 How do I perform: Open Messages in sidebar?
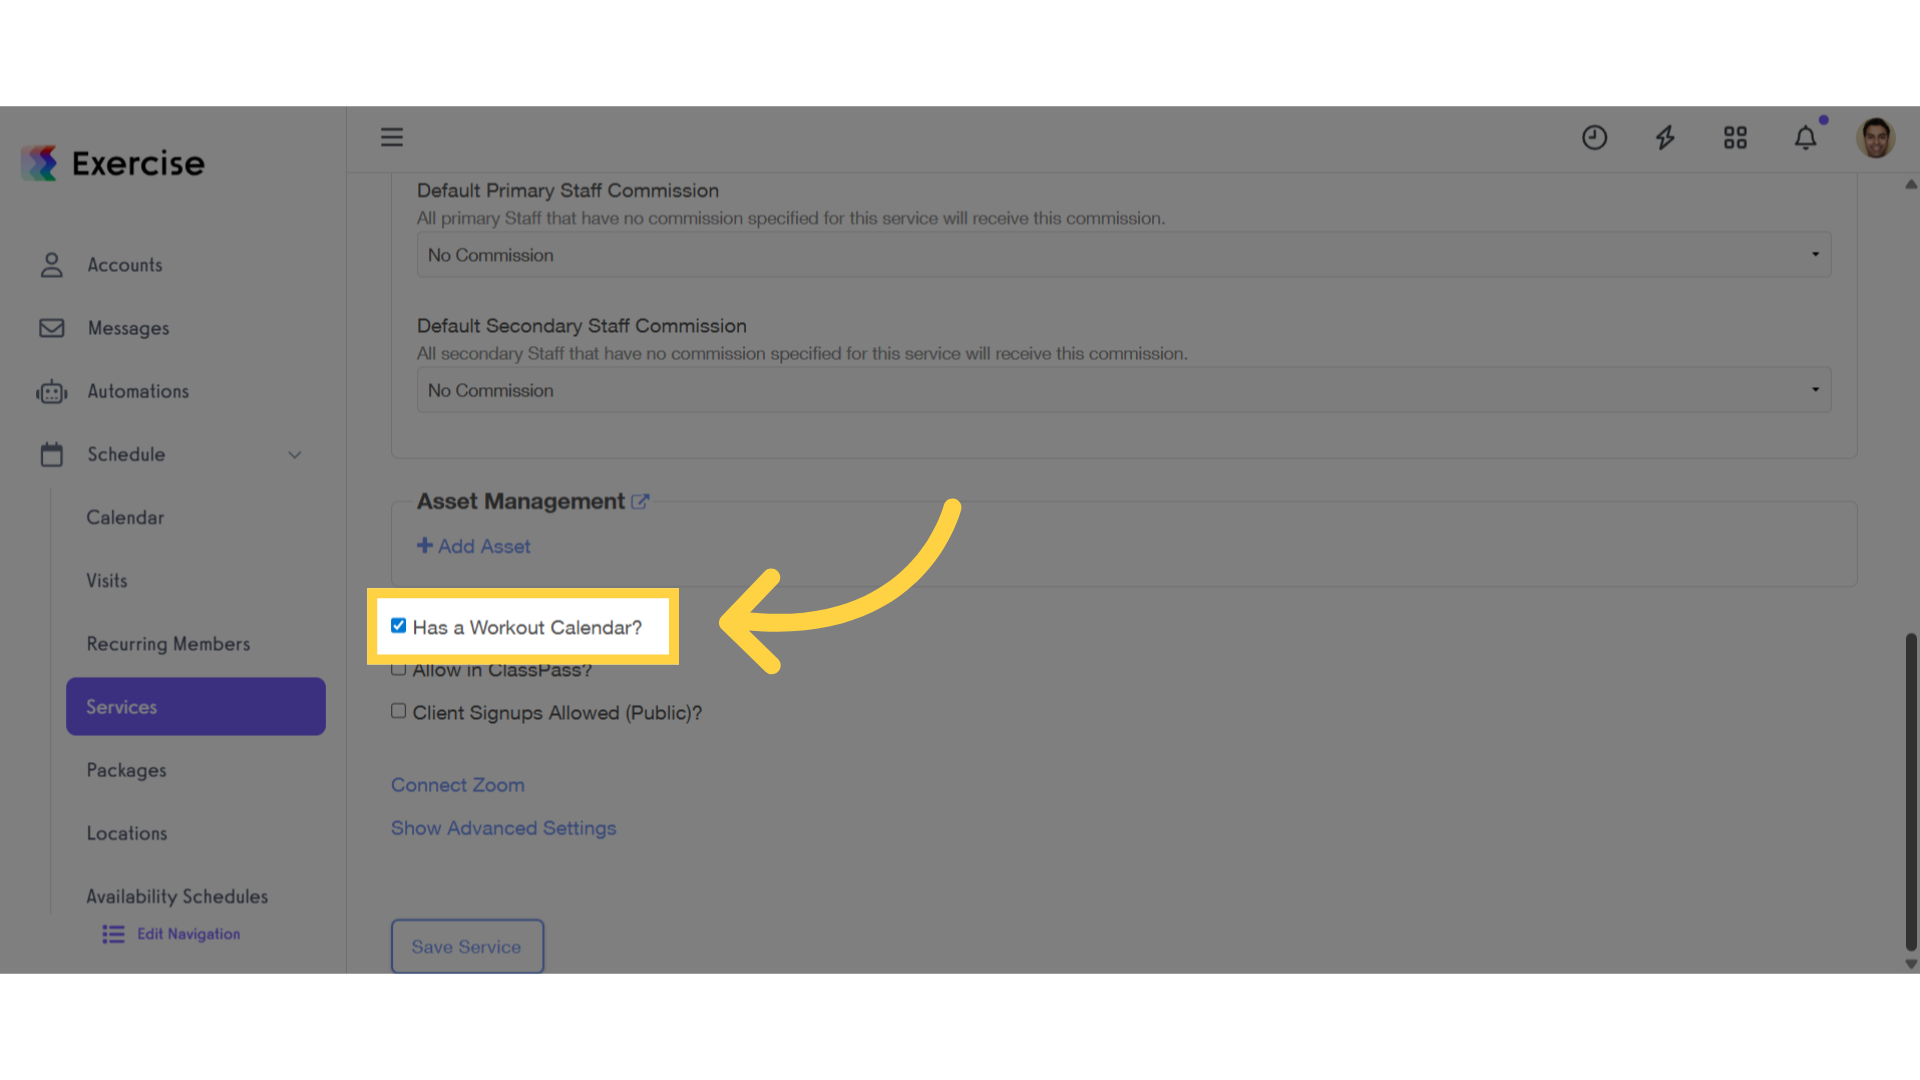pyautogui.click(x=128, y=328)
